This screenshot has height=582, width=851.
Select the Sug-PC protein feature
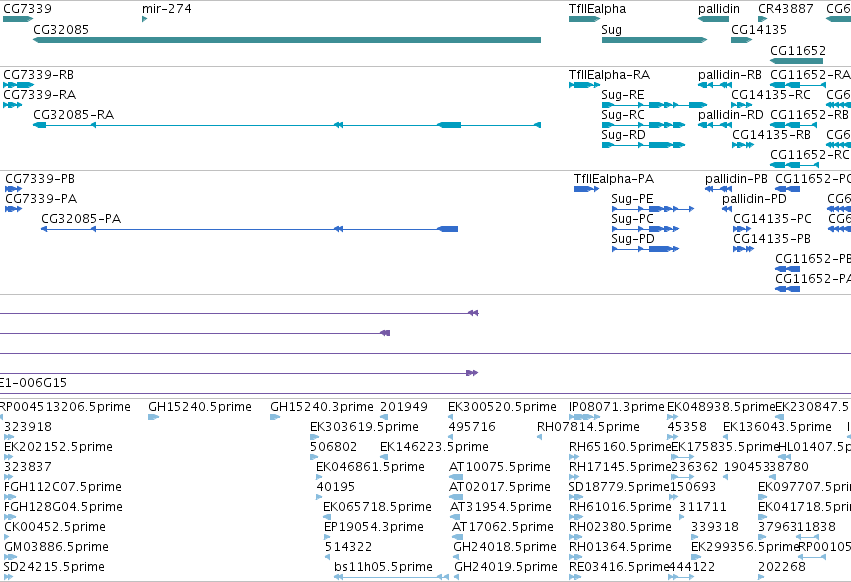pyautogui.click(x=645, y=229)
